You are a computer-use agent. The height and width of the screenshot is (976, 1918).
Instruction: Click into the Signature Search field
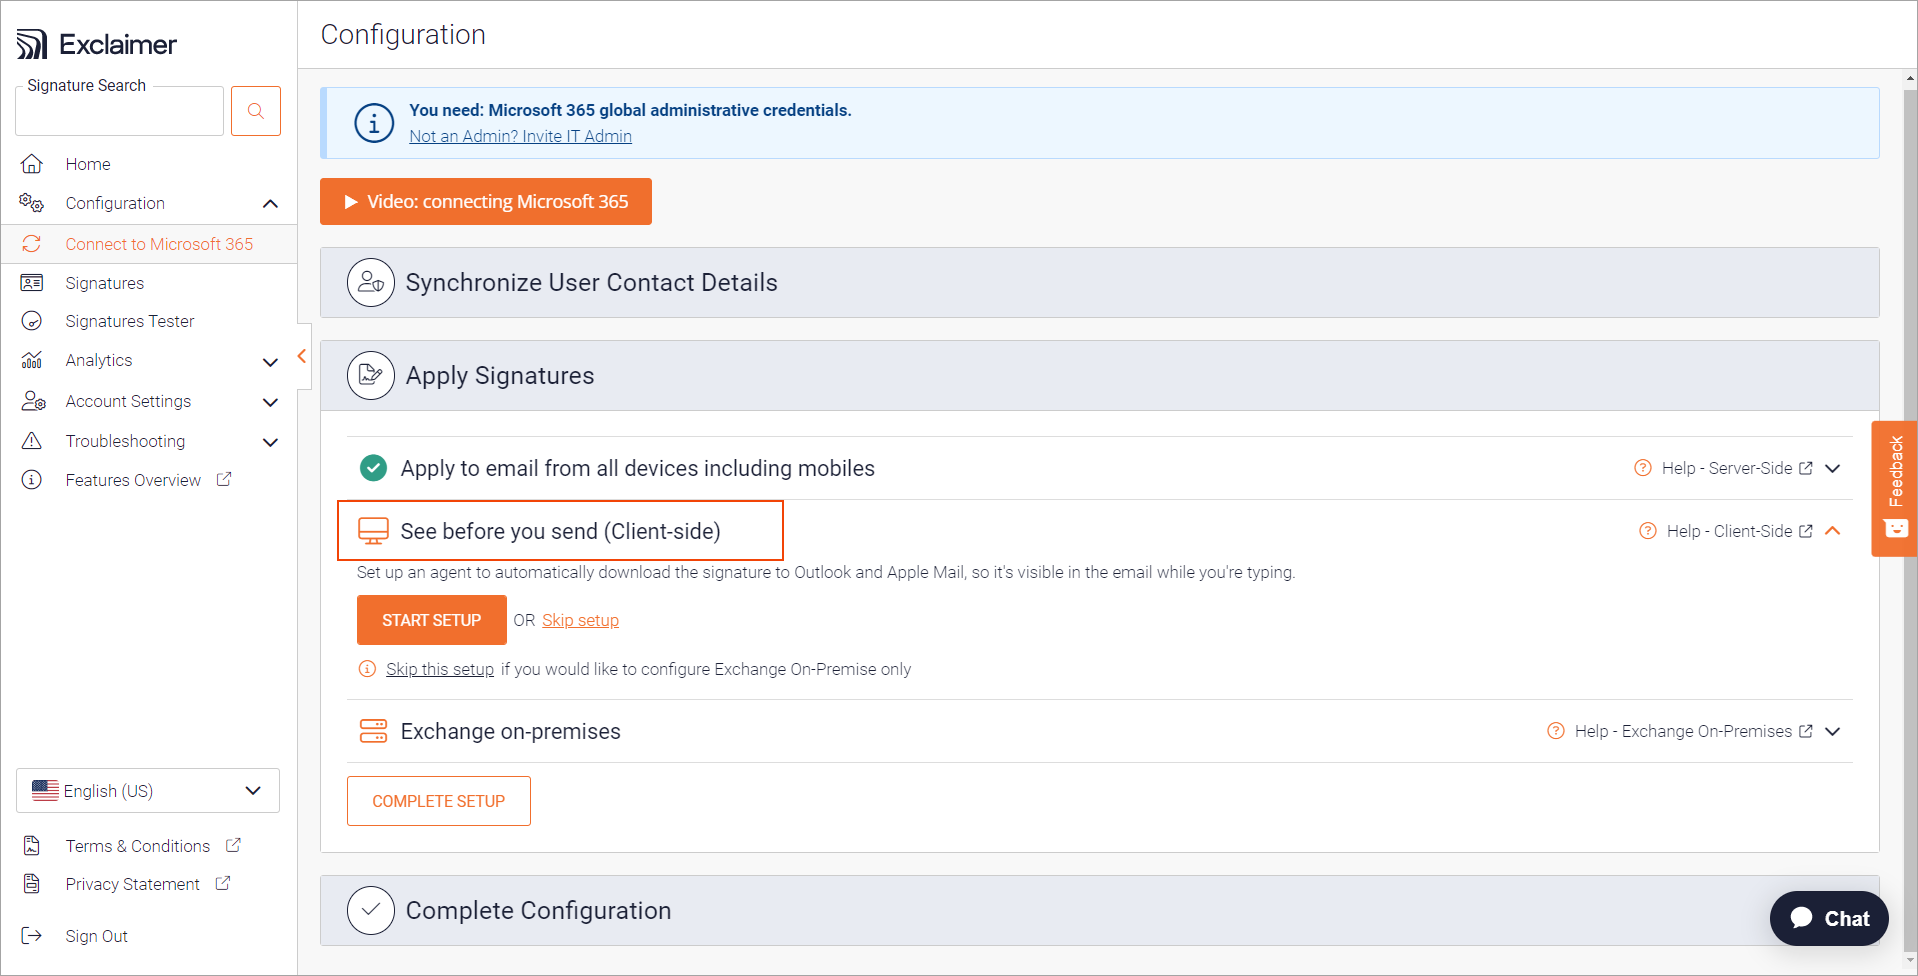[x=119, y=113]
